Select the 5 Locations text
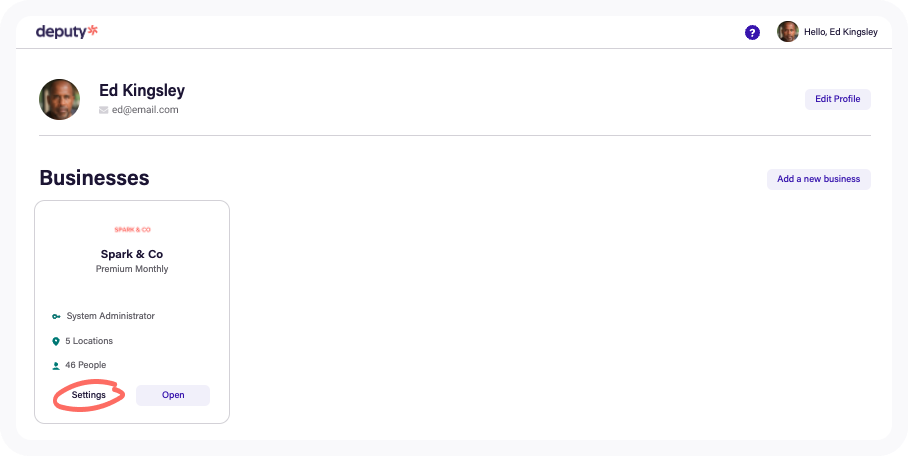The image size is (908, 456). click(90, 341)
